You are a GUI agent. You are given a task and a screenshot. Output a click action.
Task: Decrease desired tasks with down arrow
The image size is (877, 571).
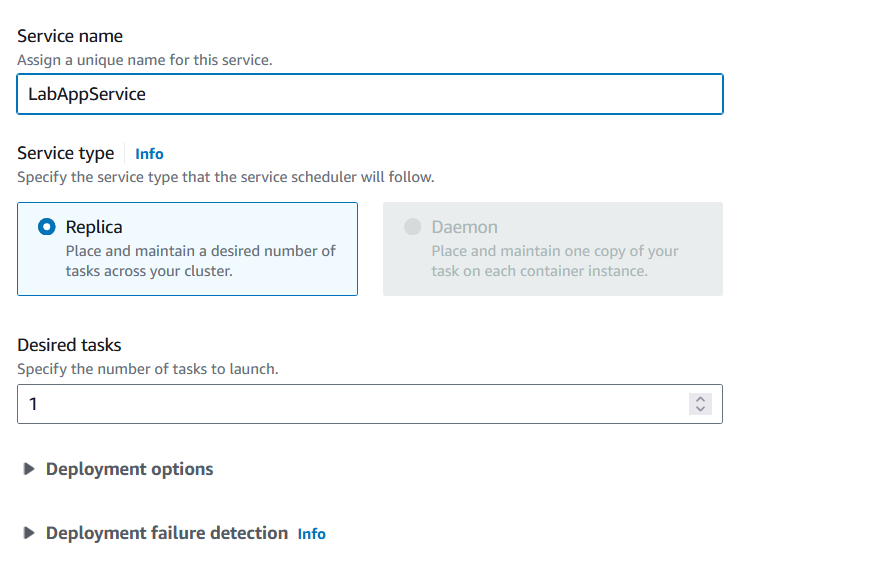pyautogui.click(x=700, y=409)
